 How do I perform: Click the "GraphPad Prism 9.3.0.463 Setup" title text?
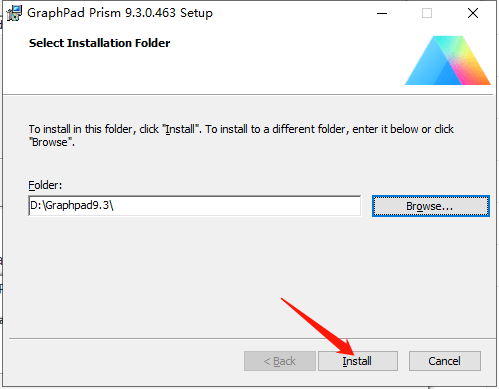(x=120, y=13)
